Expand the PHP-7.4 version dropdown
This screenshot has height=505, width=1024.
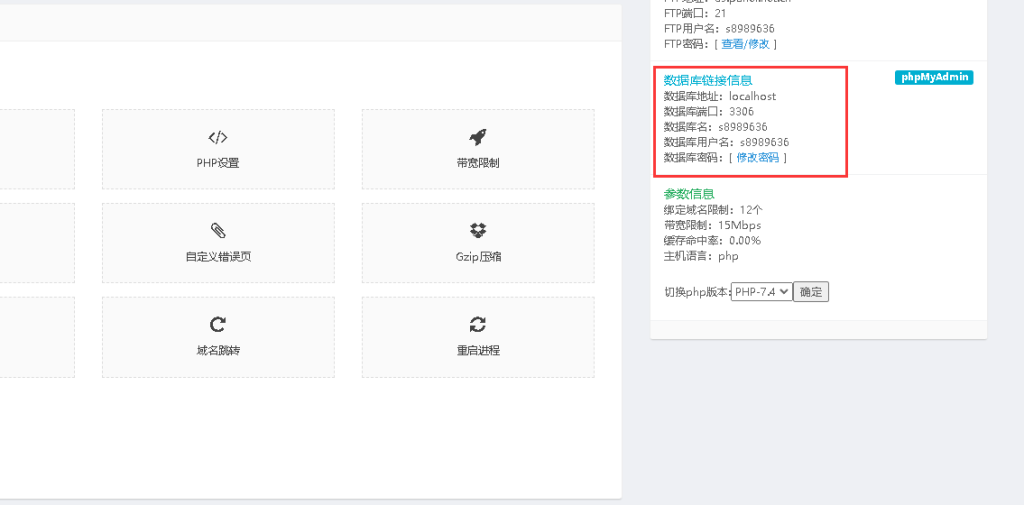point(761,292)
